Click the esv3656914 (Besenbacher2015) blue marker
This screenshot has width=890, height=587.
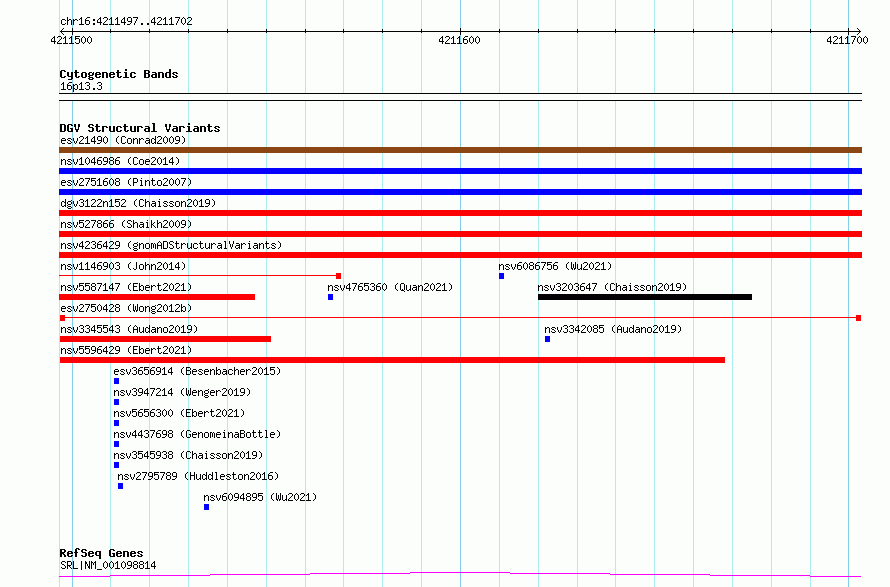116,381
